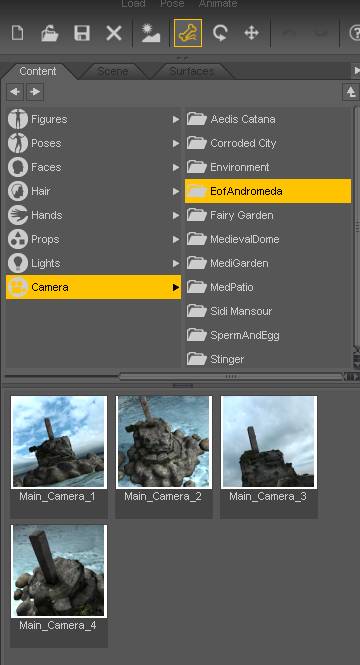Click the Hair category icon
The image size is (360, 665).
click(18, 191)
